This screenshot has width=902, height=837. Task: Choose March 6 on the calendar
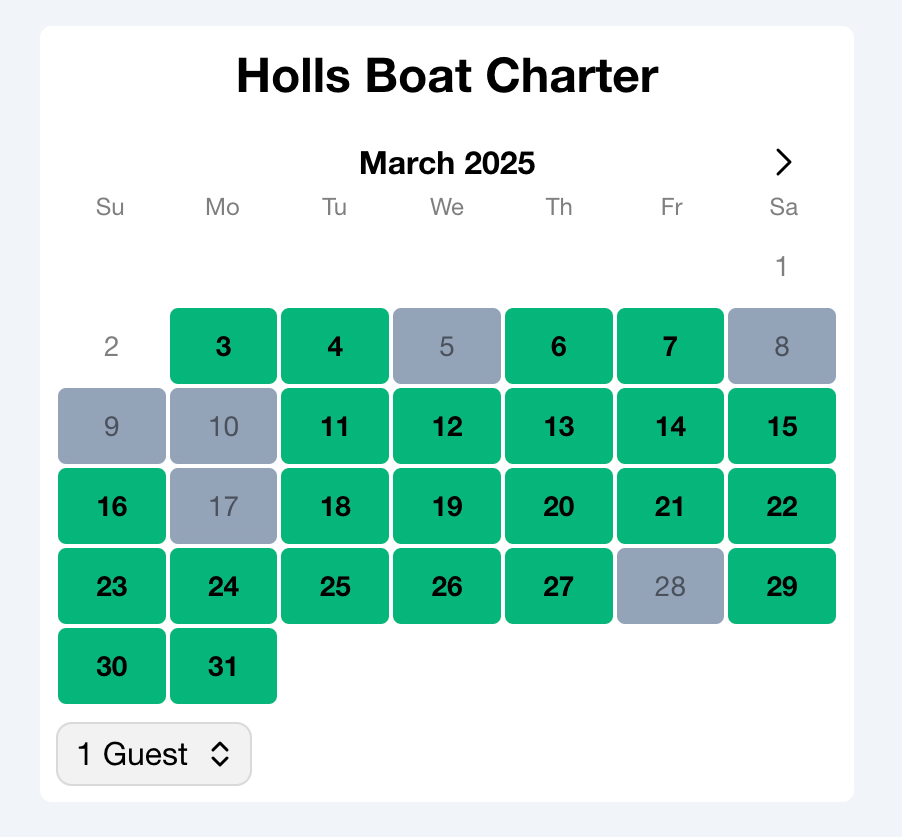pos(559,346)
